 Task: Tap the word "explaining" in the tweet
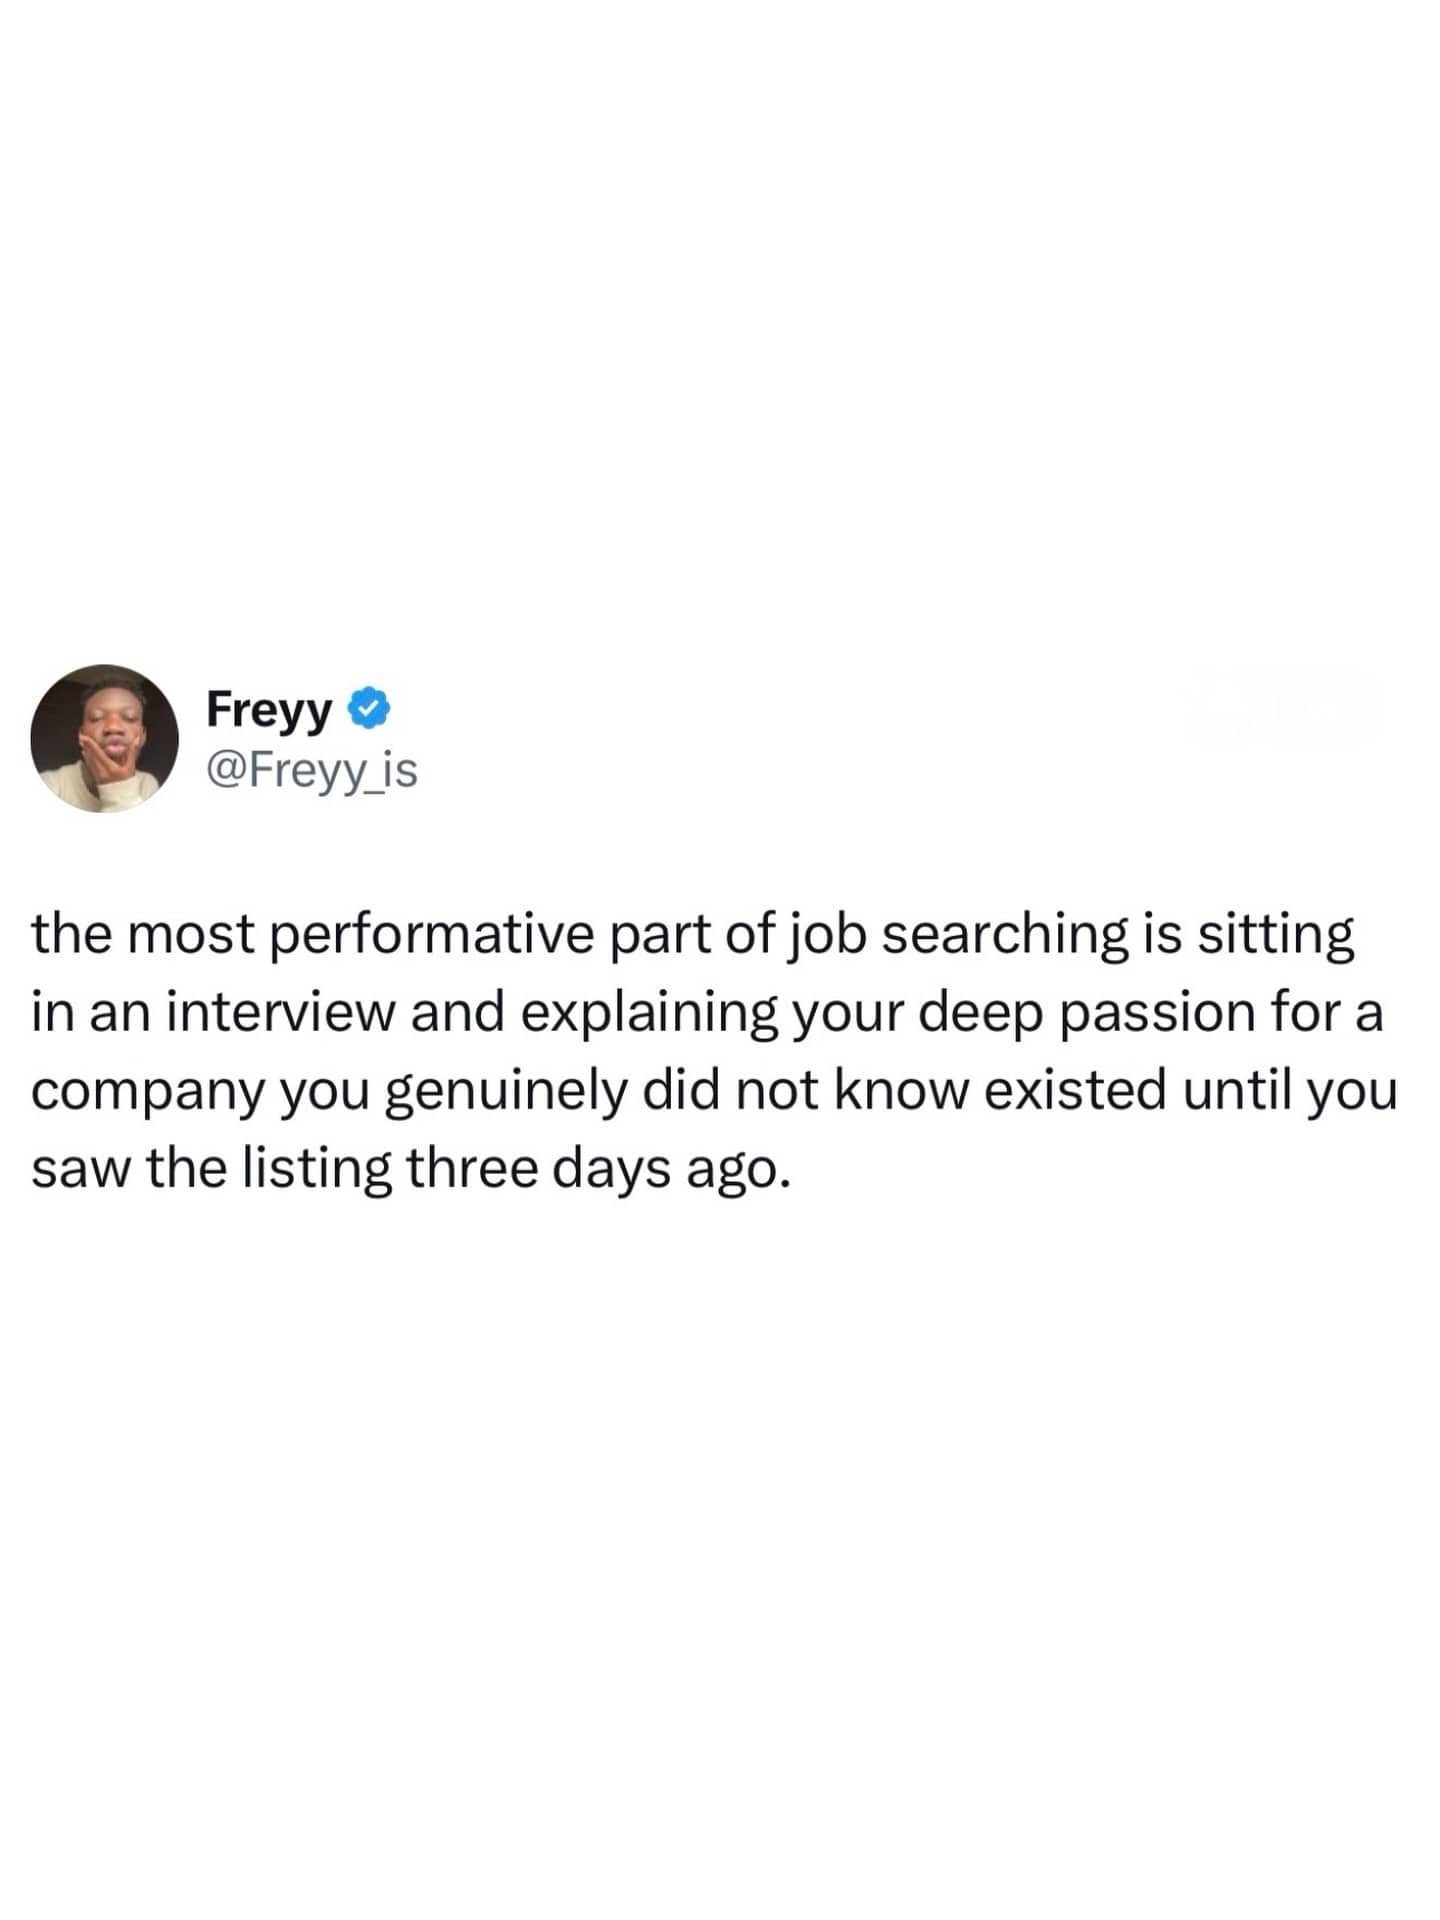click(648, 1014)
